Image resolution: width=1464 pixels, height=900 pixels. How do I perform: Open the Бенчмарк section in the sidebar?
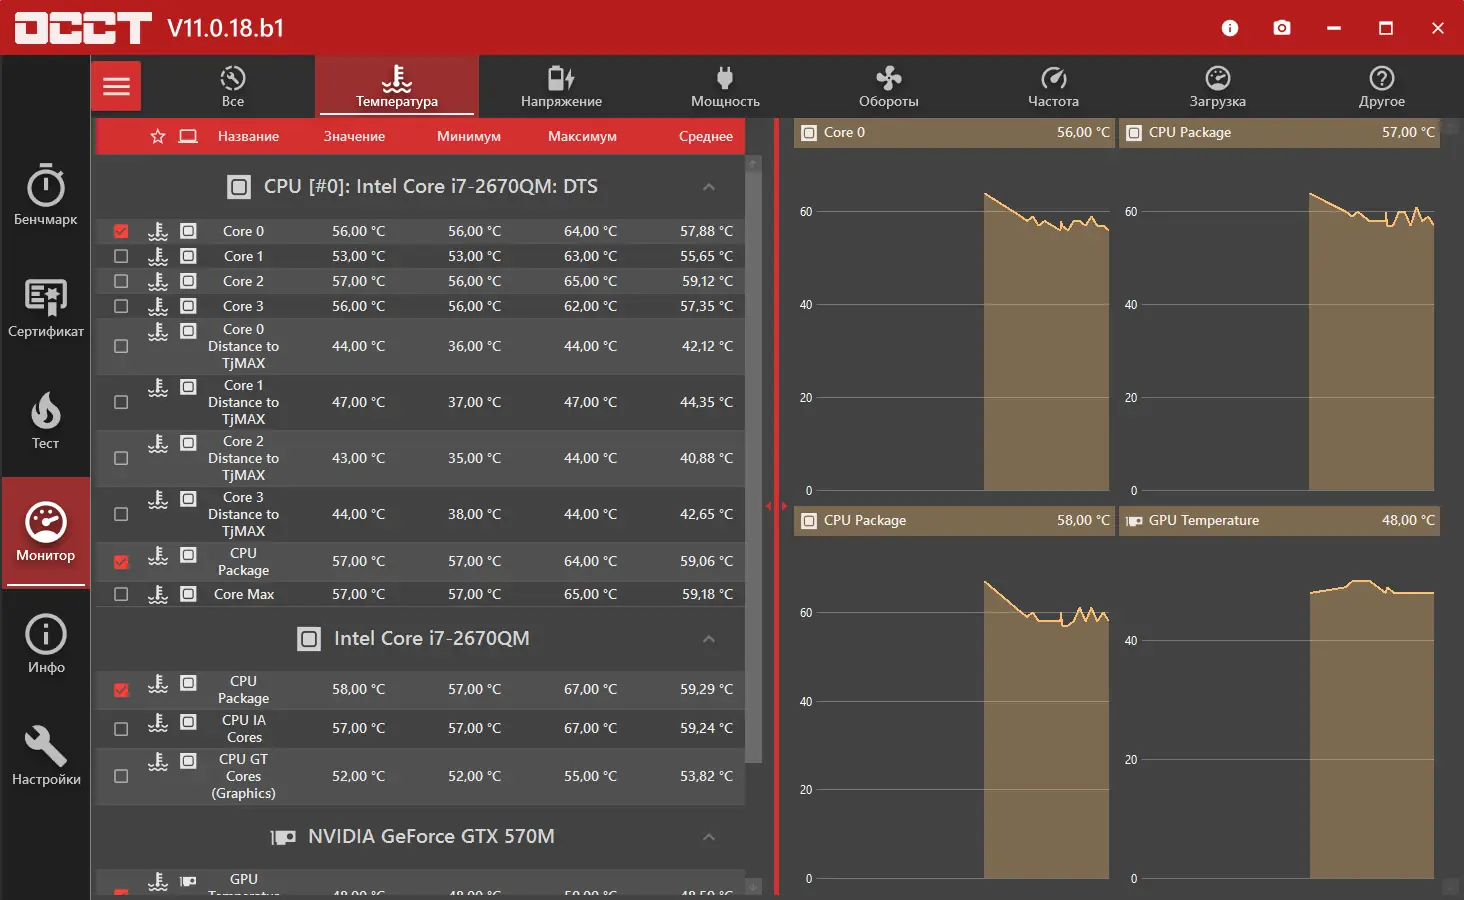click(x=46, y=195)
